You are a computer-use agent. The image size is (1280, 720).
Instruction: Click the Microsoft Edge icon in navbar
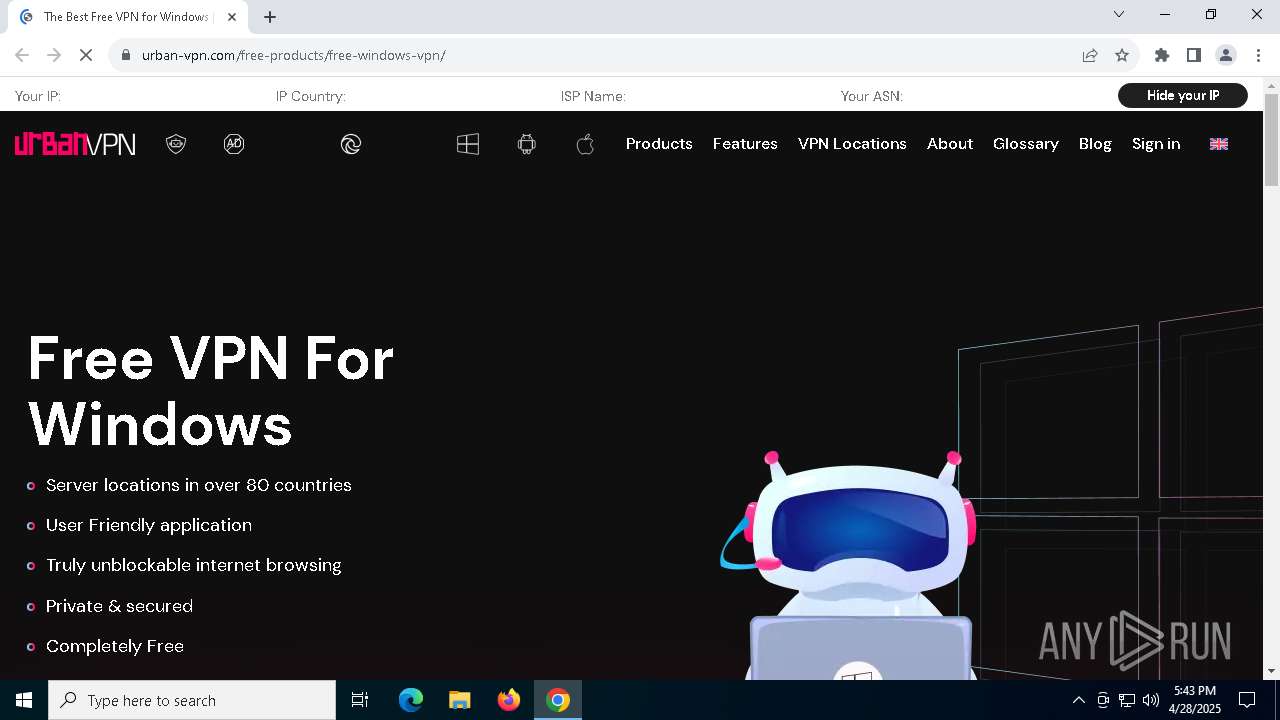(351, 144)
